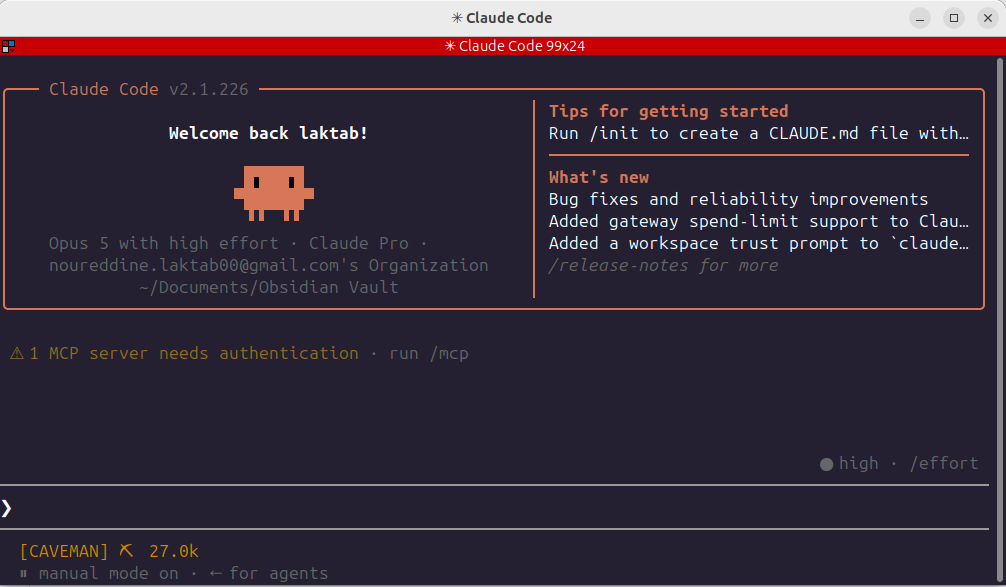Screen dimensions: 1006x587
Task: Click the /release-notes for more text
Action: [663, 266]
